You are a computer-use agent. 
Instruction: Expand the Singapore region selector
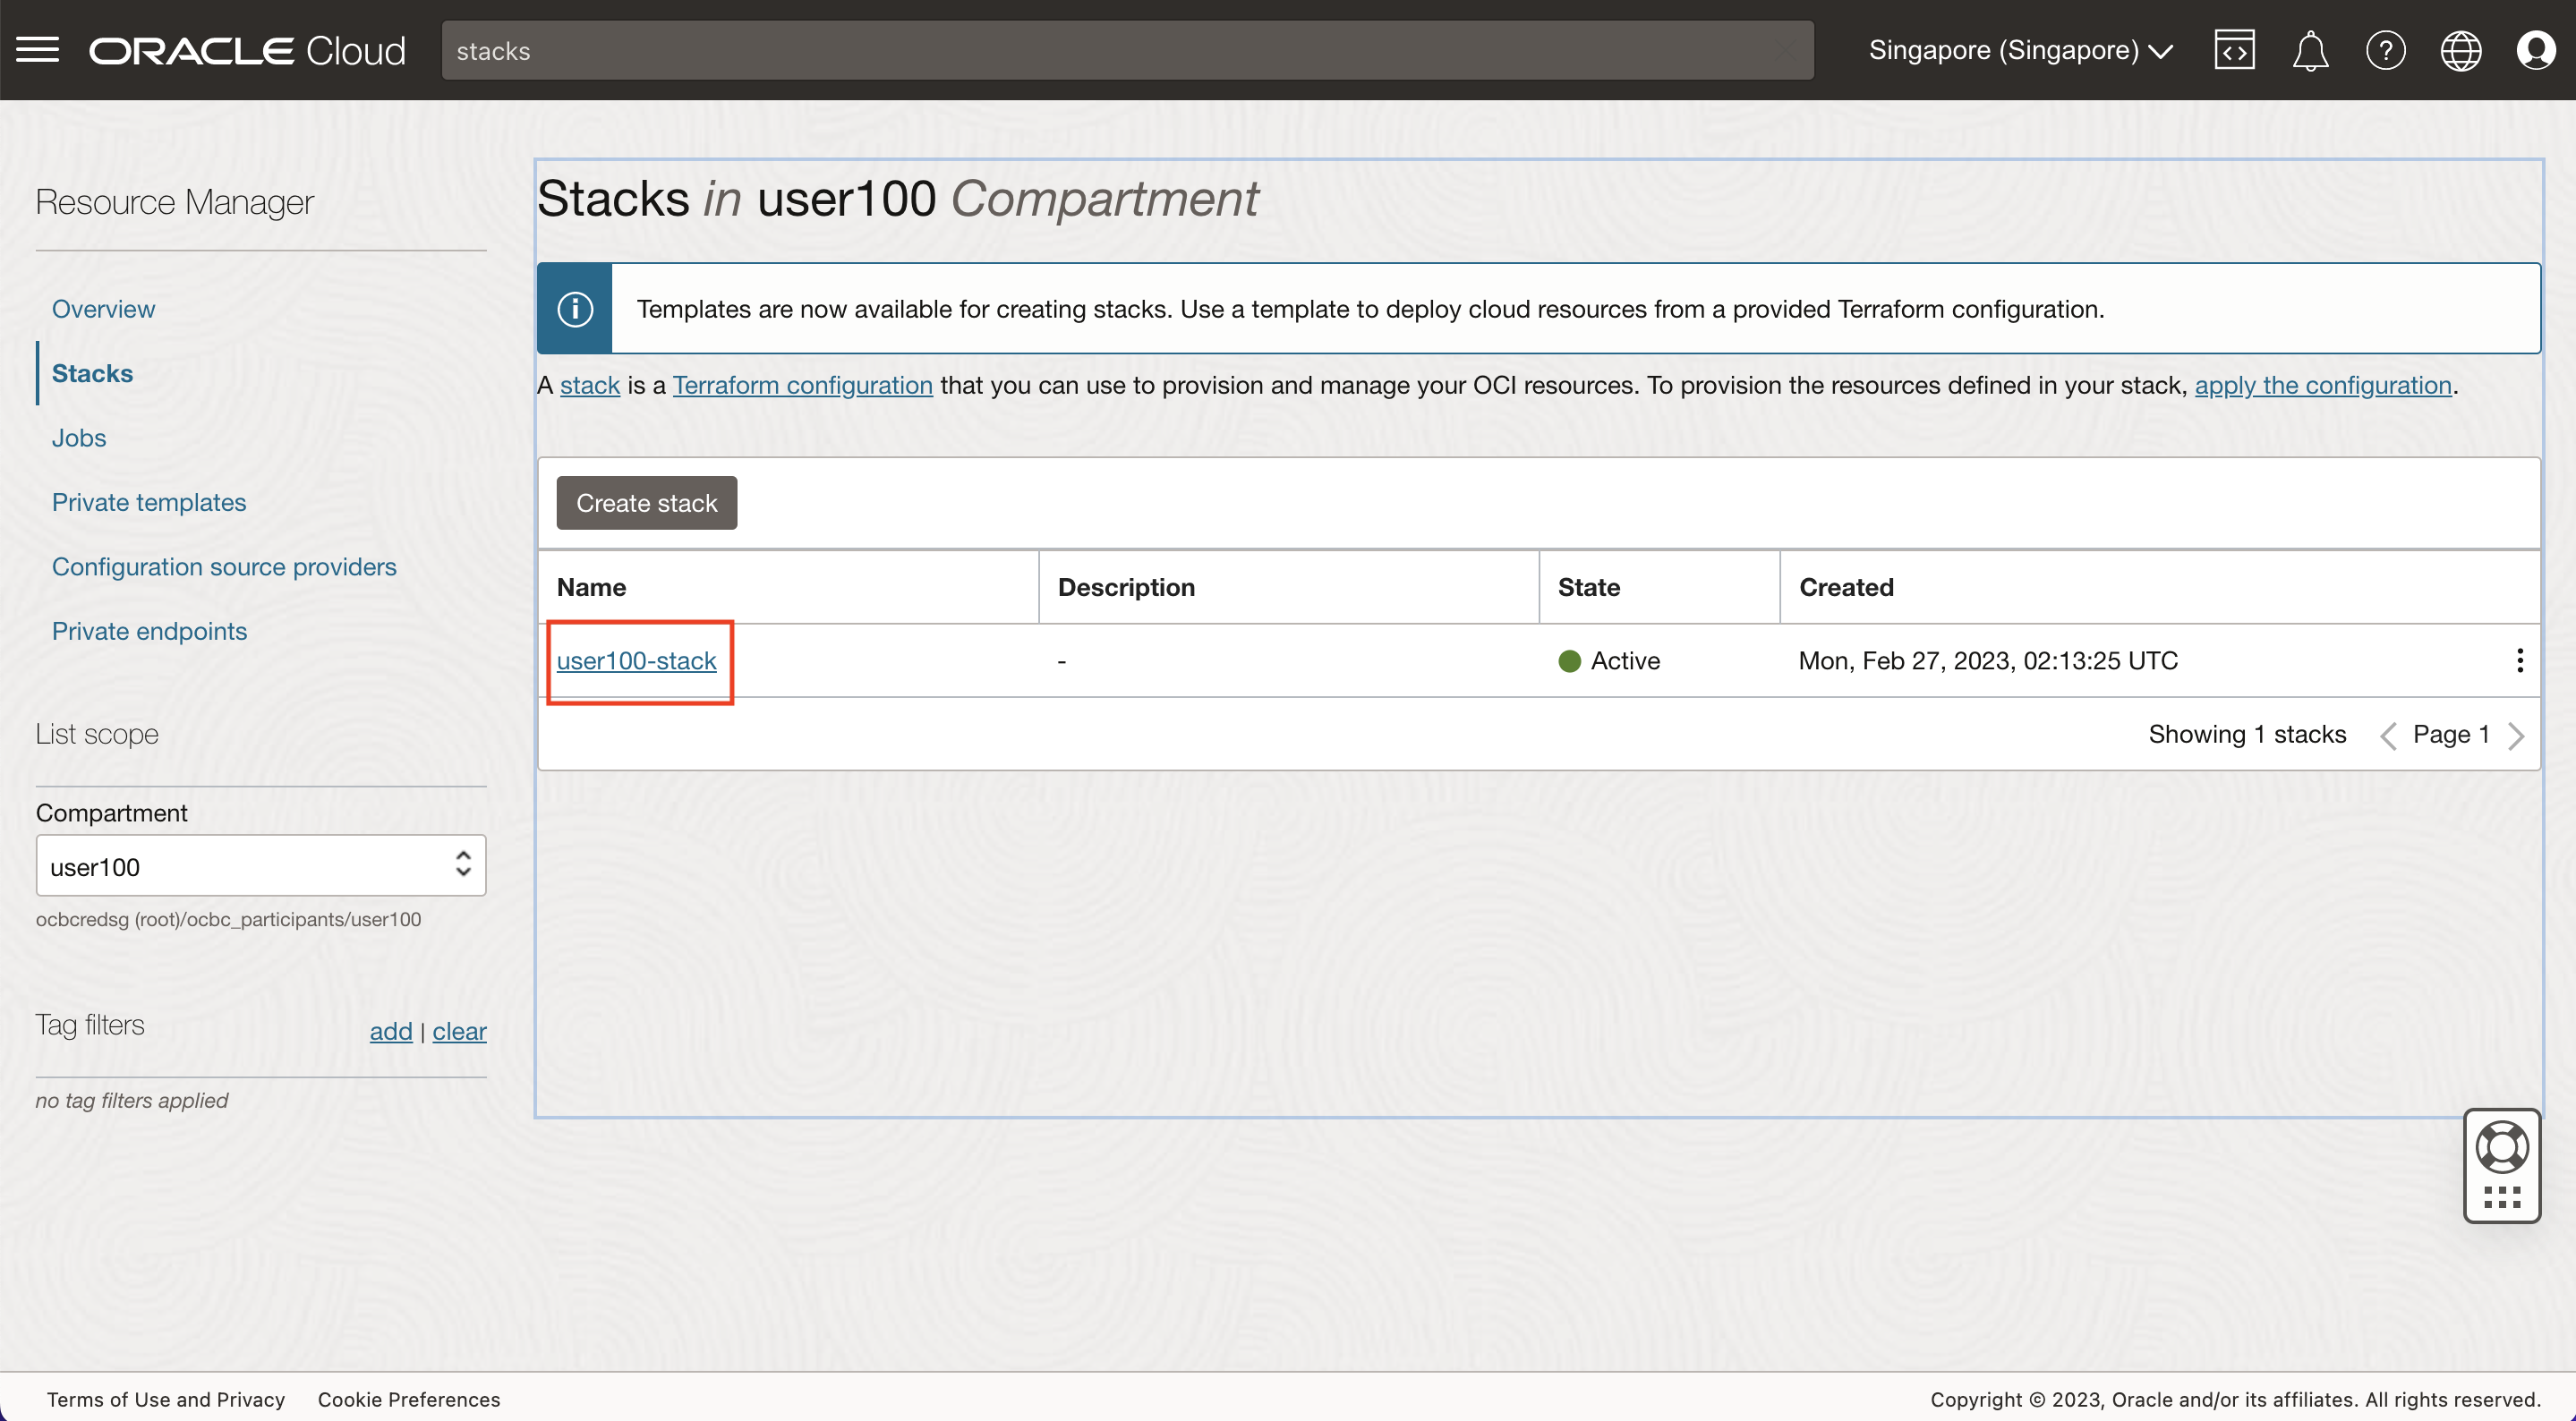tap(2020, 50)
